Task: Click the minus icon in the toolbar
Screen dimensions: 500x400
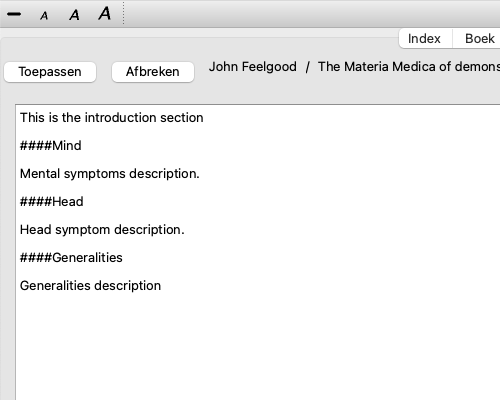Action: click(x=14, y=14)
